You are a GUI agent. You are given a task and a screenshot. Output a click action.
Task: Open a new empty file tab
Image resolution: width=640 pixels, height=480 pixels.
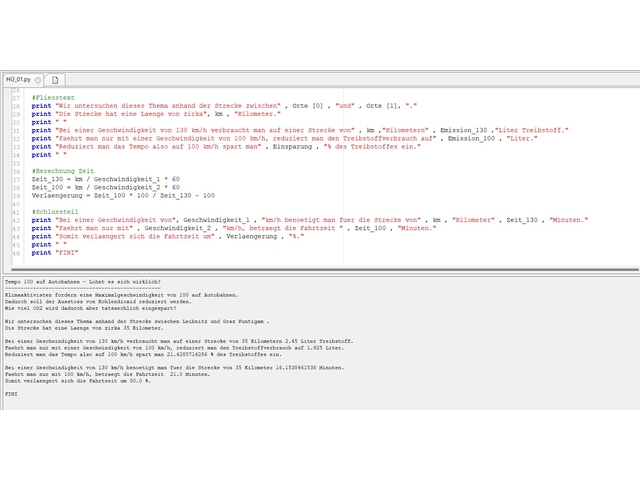55,80
